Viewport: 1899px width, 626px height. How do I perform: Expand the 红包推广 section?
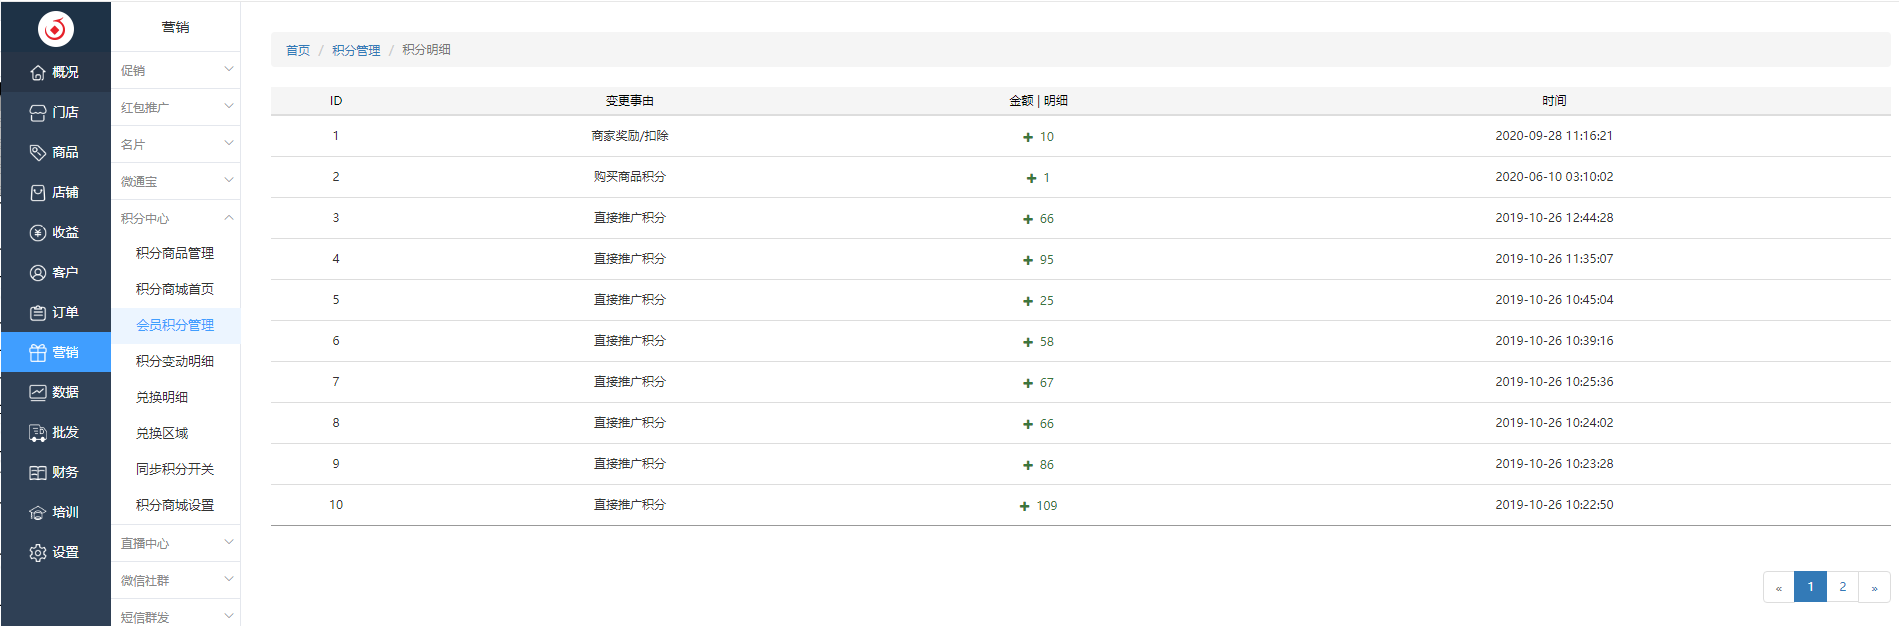click(x=175, y=107)
